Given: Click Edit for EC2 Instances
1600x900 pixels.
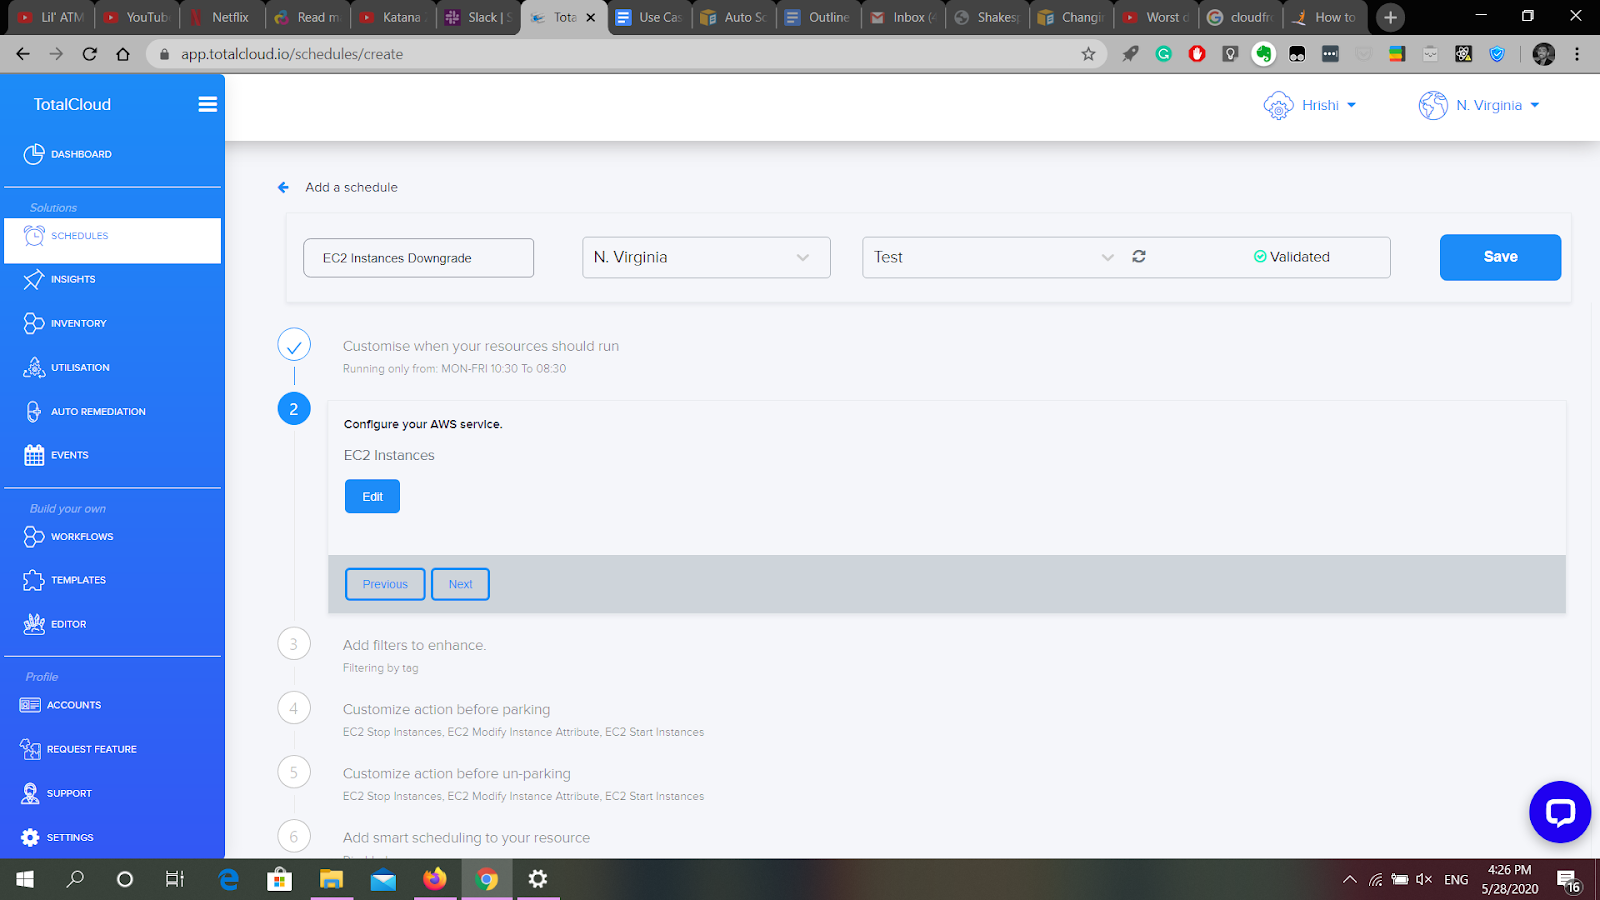Looking at the screenshot, I should click(372, 496).
